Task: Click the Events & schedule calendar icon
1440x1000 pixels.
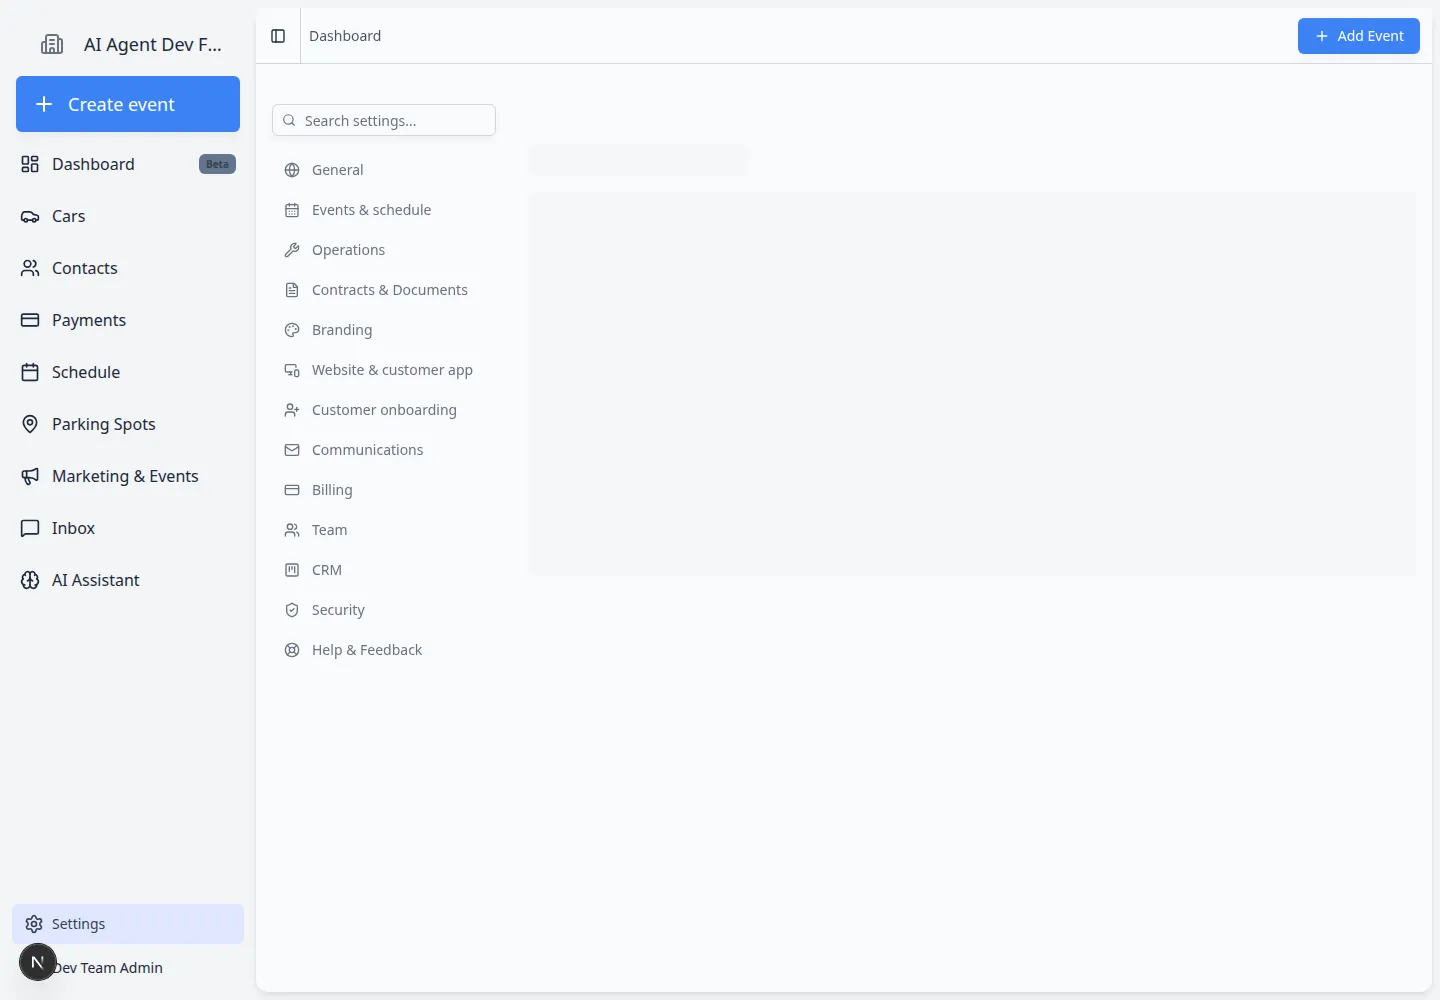Action: [292, 210]
